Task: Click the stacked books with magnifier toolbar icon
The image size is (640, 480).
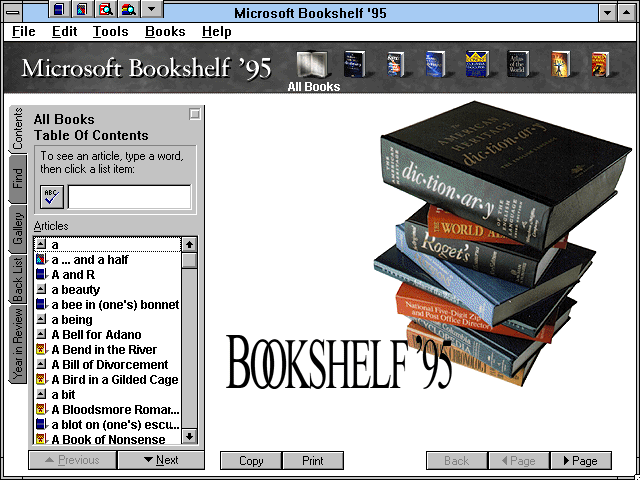Action: pyautogui.click(x=129, y=9)
